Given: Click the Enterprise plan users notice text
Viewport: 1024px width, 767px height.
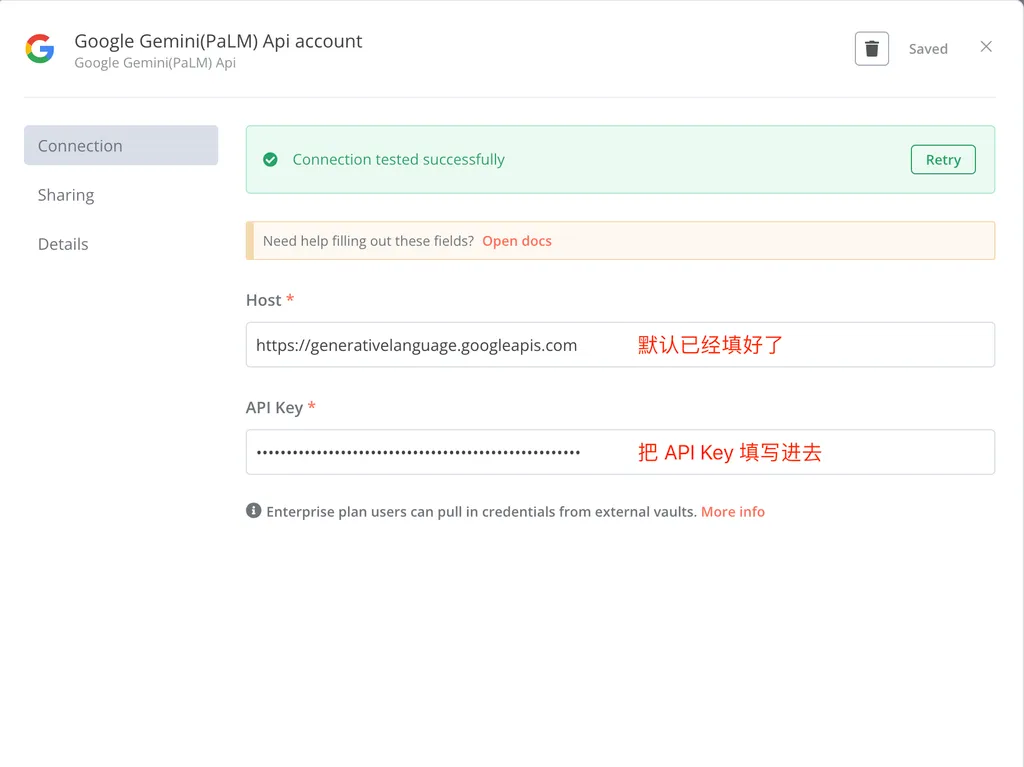Looking at the screenshot, I should tap(481, 512).
